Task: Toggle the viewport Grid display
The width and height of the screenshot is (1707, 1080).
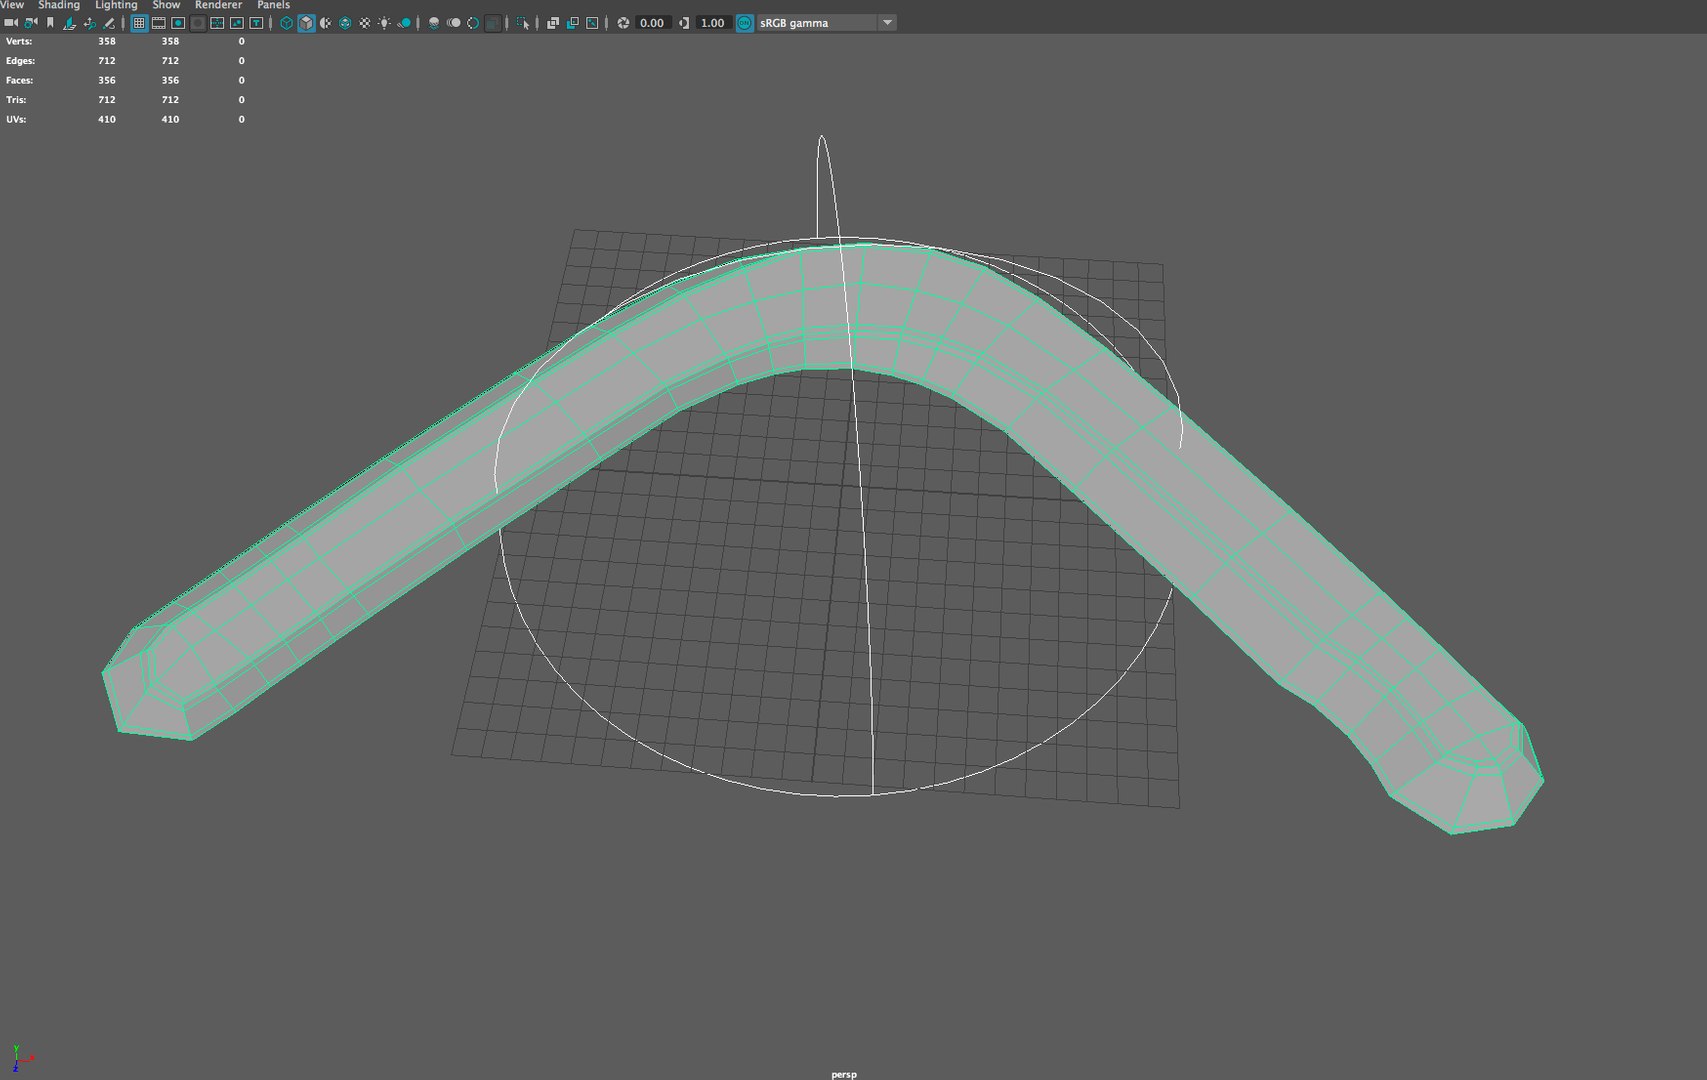Action: (x=139, y=22)
